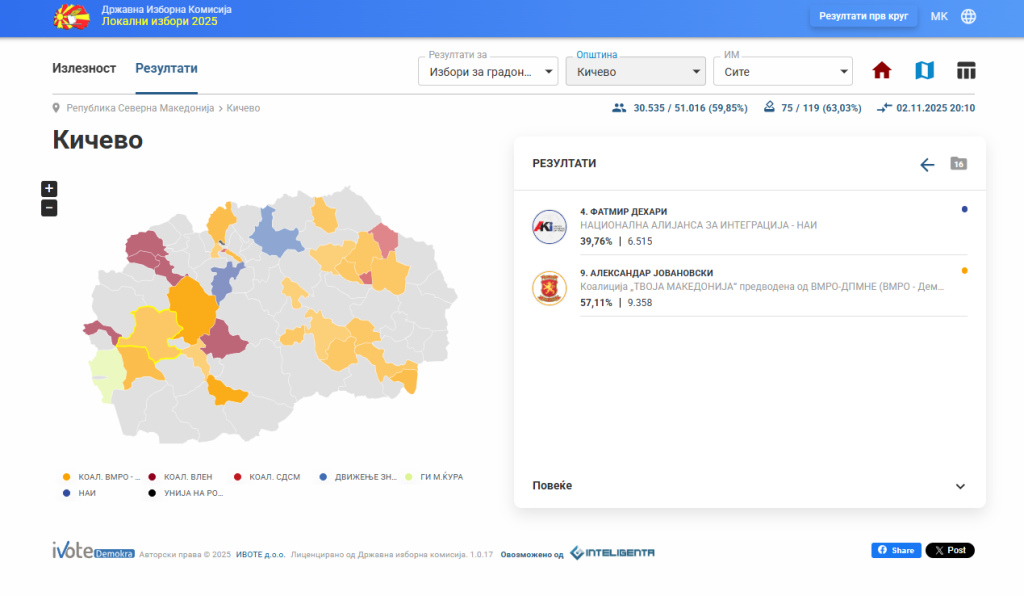The image size is (1024, 596).
Task: Switch to the Излезност tab
Action: (84, 69)
